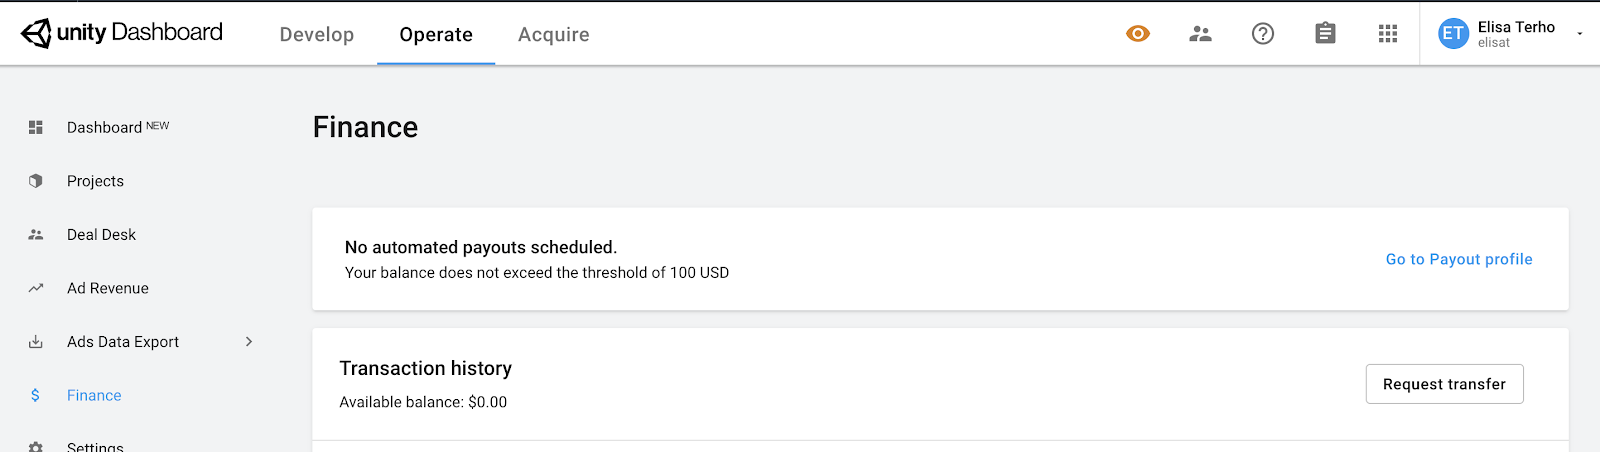Click the Deal Desk people icon

tap(36, 235)
